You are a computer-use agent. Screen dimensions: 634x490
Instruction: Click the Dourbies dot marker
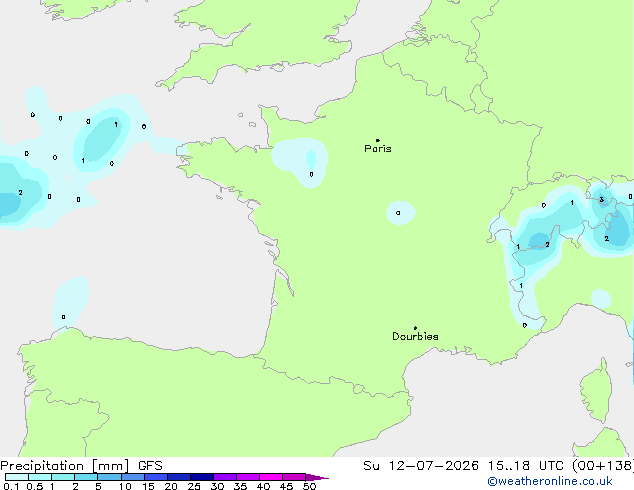coord(415,328)
